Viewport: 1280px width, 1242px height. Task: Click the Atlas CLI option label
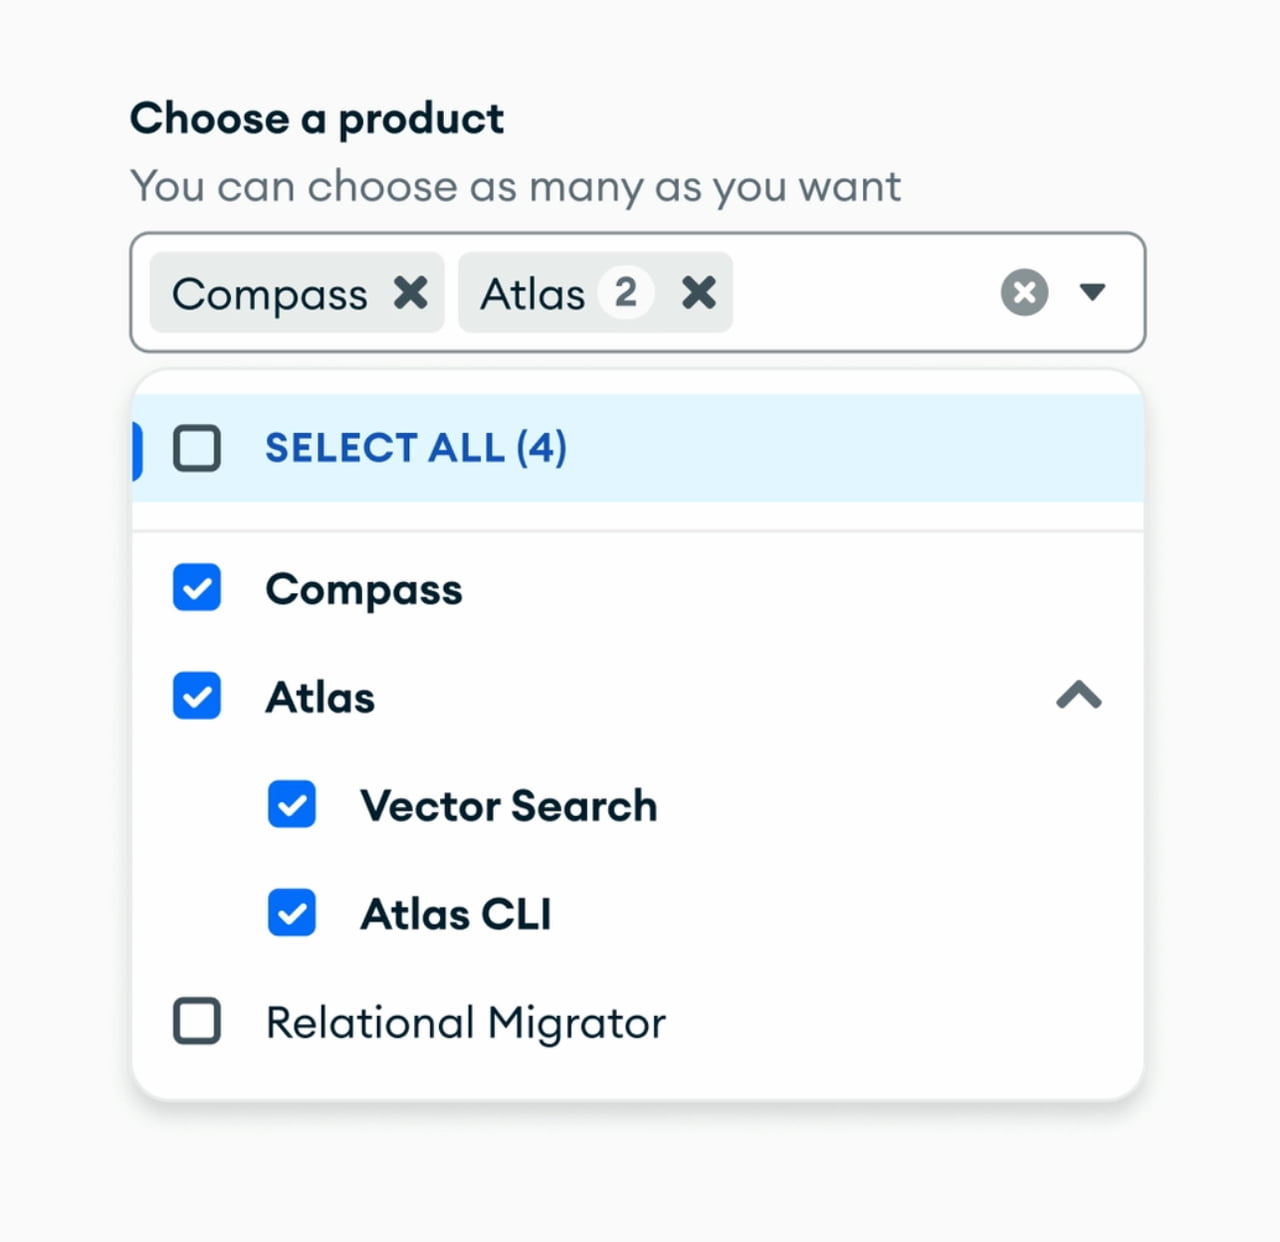456,914
